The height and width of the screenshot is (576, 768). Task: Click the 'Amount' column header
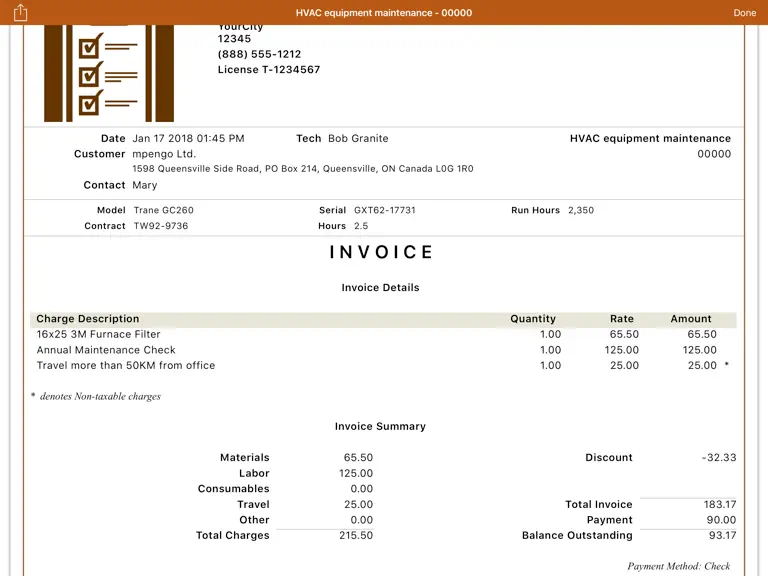click(691, 319)
